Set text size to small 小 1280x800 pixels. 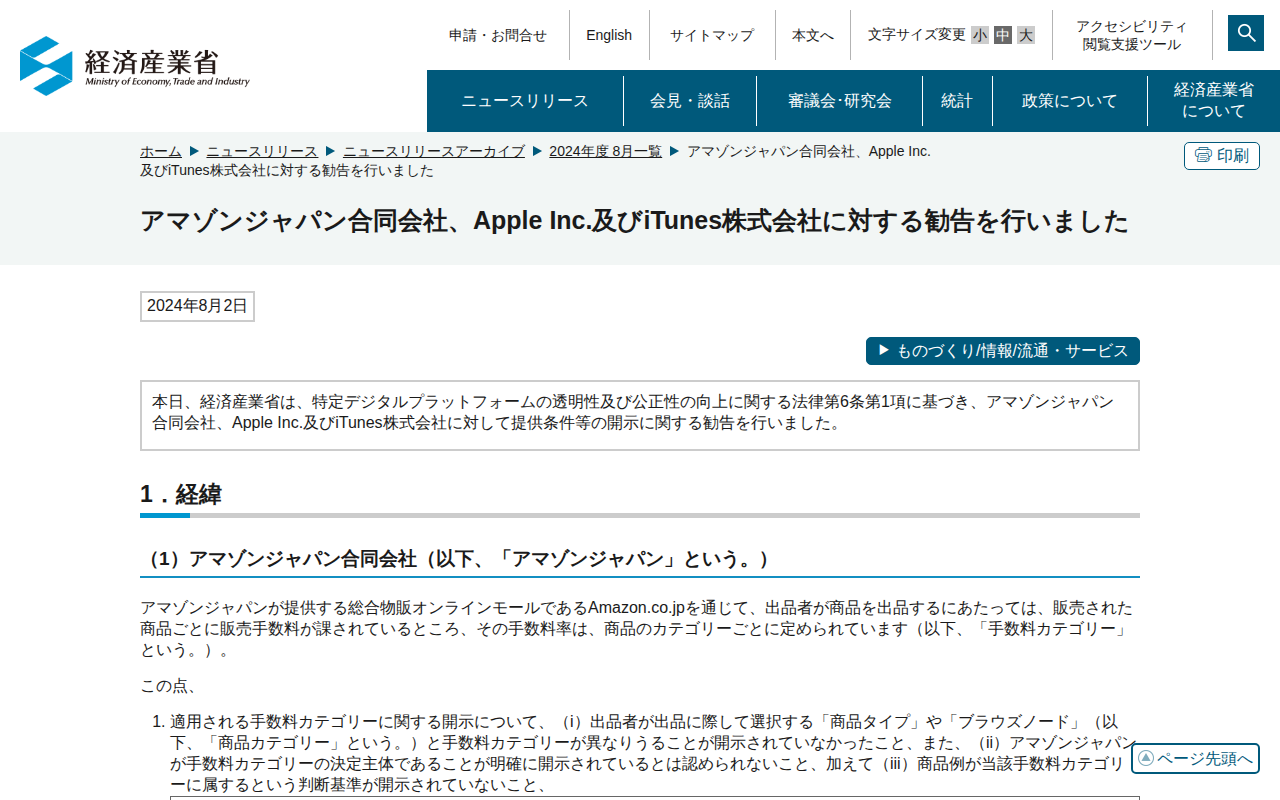click(x=980, y=35)
